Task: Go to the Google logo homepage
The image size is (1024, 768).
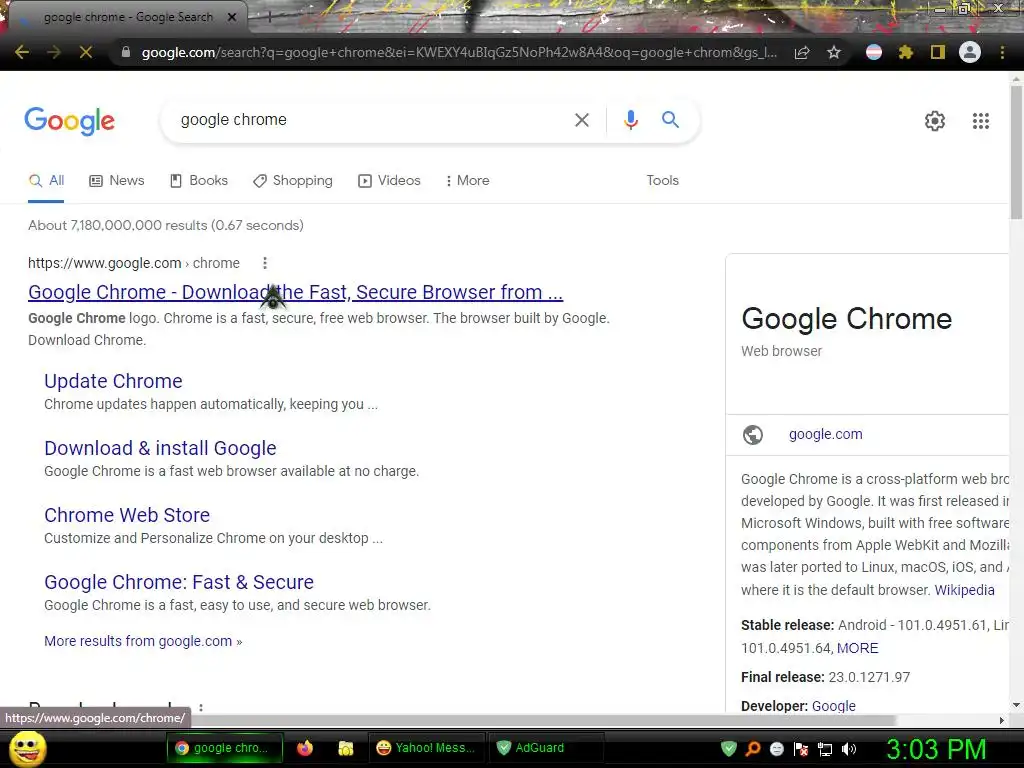Action: coord(69,121)
